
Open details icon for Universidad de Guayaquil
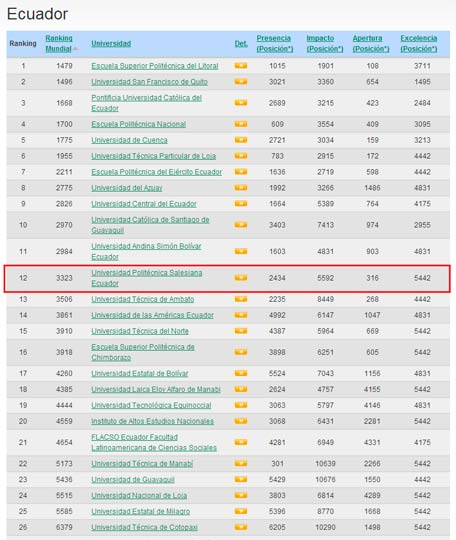(x=241, y=479)
